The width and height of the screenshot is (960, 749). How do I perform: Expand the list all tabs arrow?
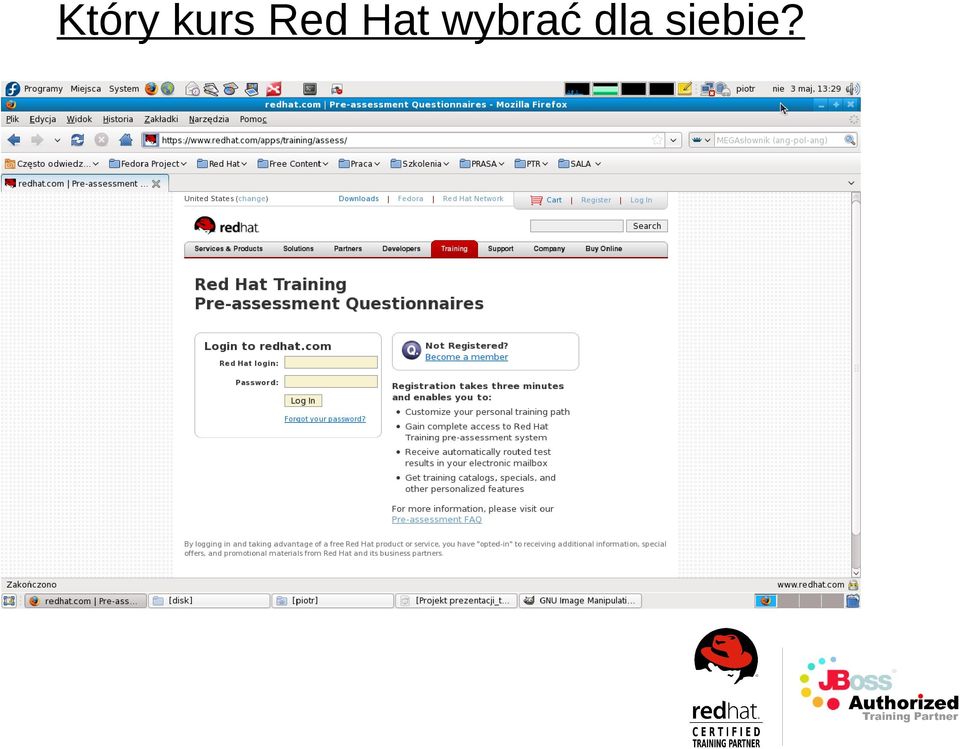[851, 183]
